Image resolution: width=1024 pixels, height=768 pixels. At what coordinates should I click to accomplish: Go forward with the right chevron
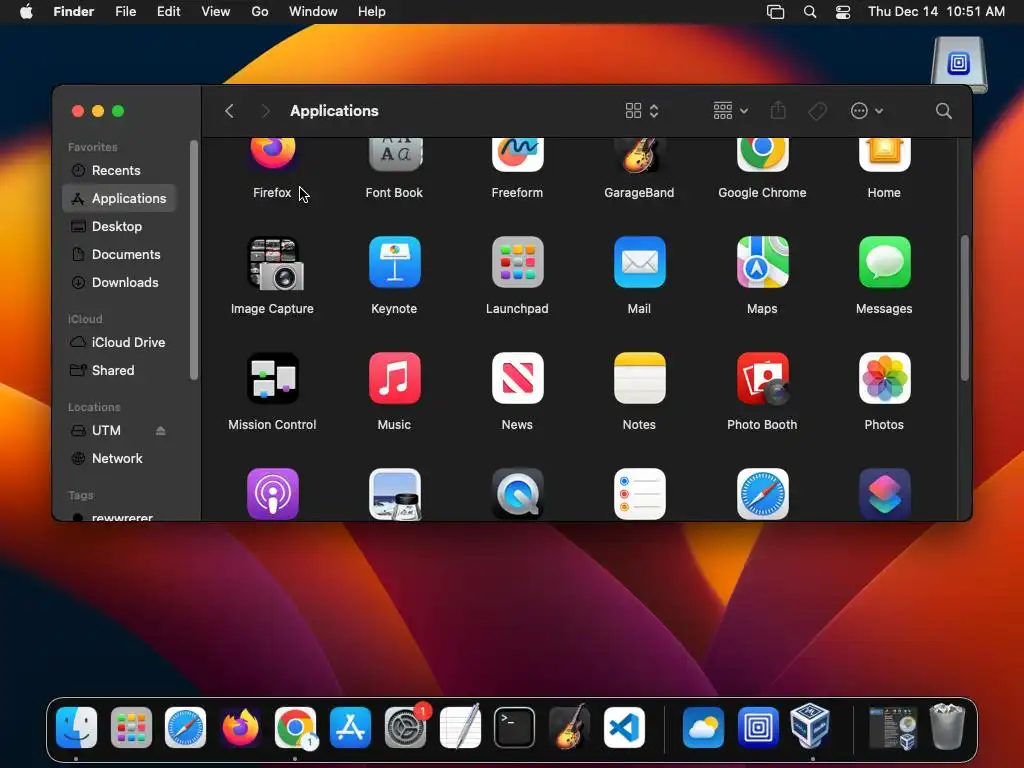tap(265, 111)
